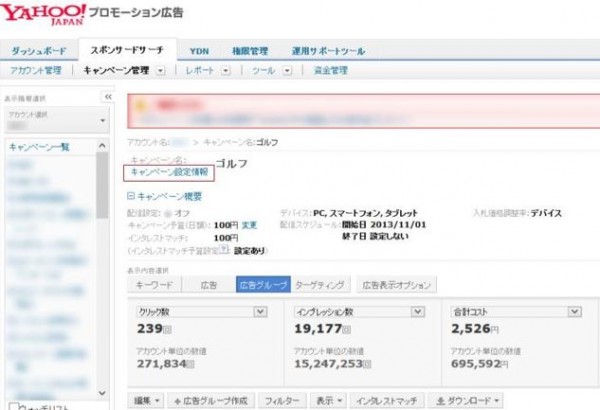Open the キャンペーン管理 dropdown arrow
The width and height of the screenshot is (600, 410).
click(x=161, y=71)
